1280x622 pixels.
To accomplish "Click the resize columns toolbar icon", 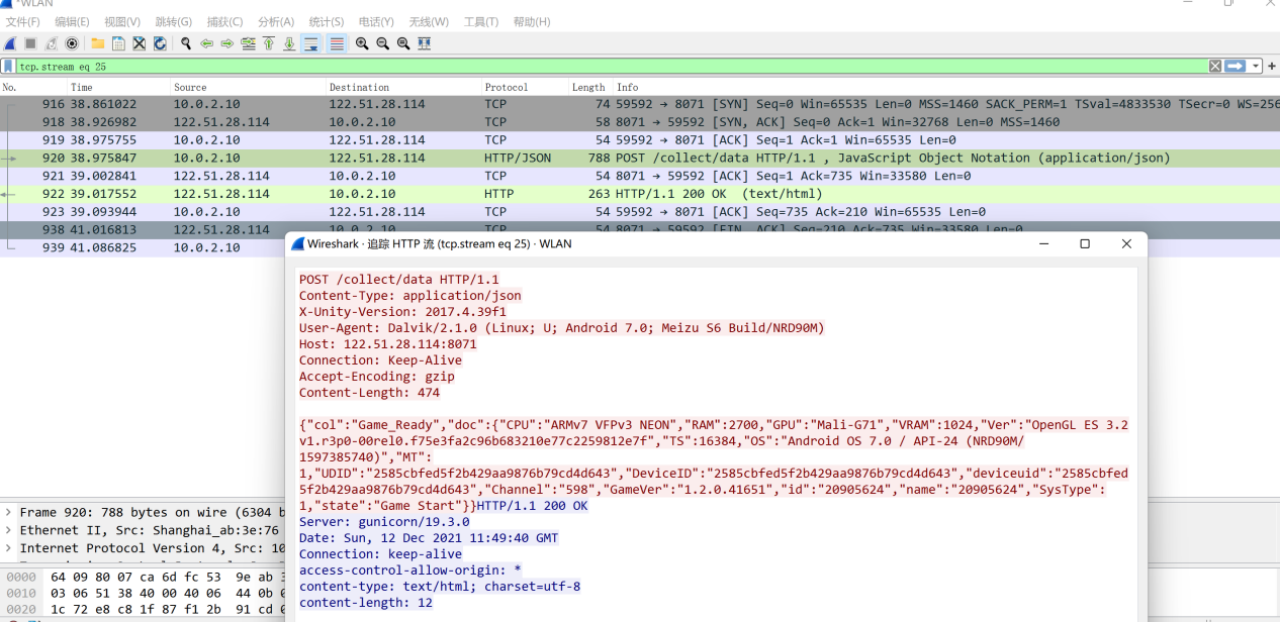I will click(424, 44).
